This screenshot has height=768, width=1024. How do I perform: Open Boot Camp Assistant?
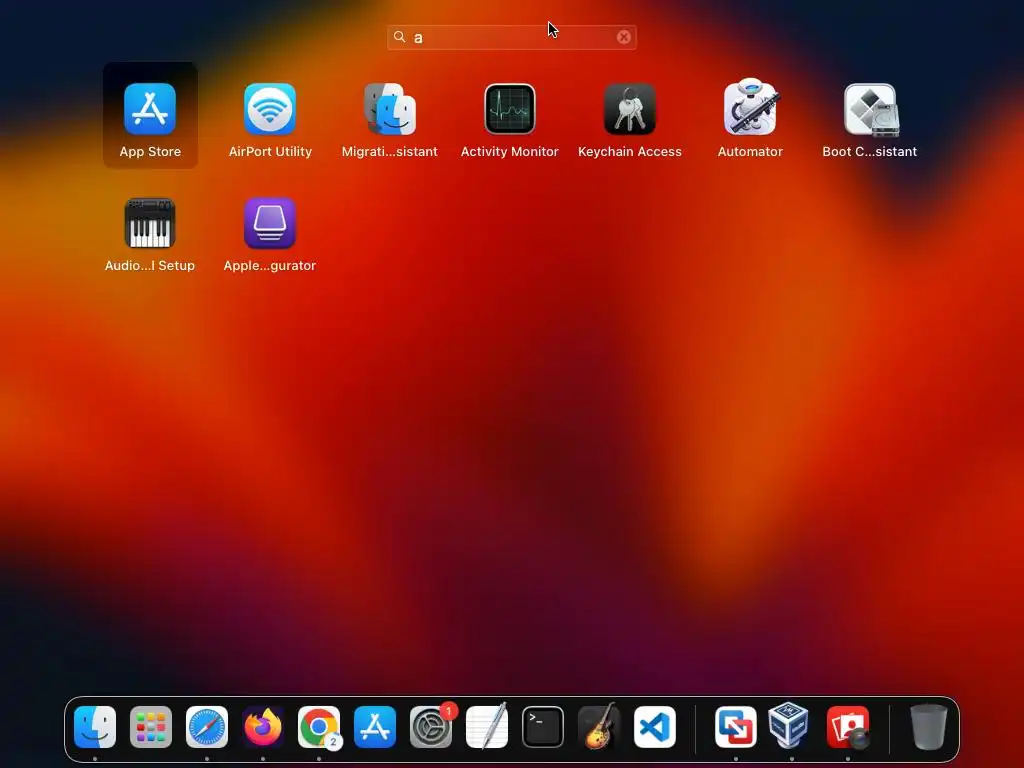pos(870,110)
